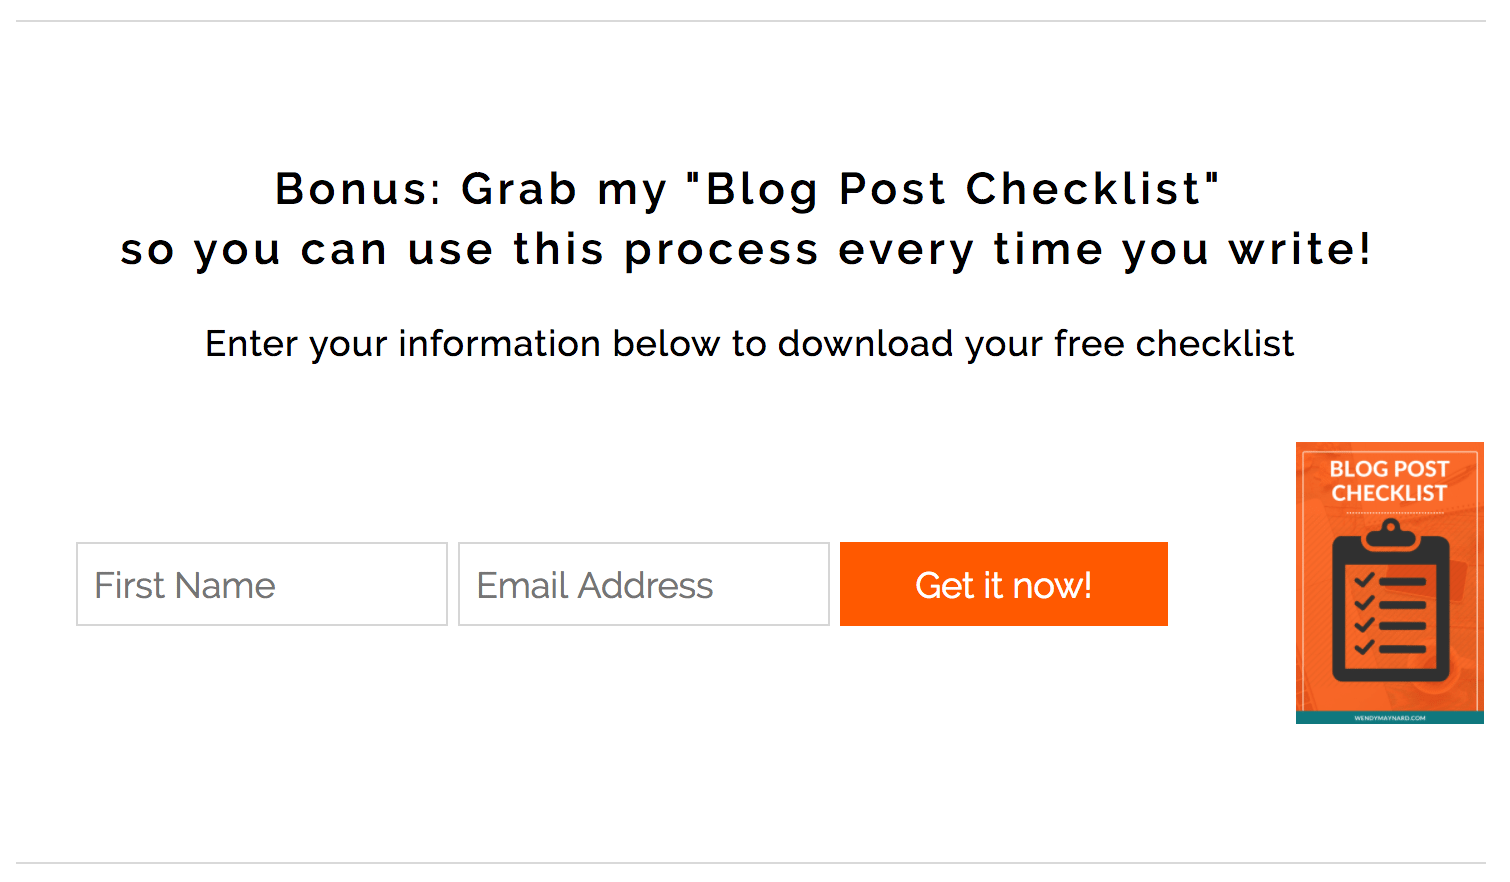
Task: Click the 'First Name' placeholder text
Action: pyautogui.click(x=185, y=585)
